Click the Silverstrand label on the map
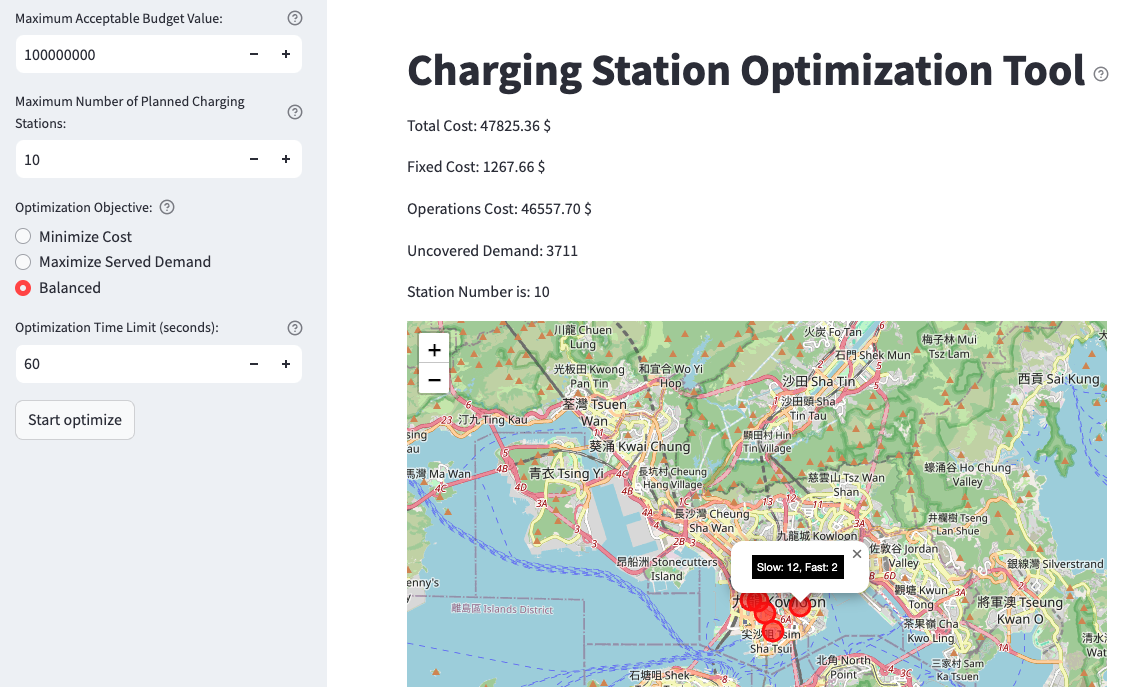Screen dimensions: 1138x687 point(1055,564)
